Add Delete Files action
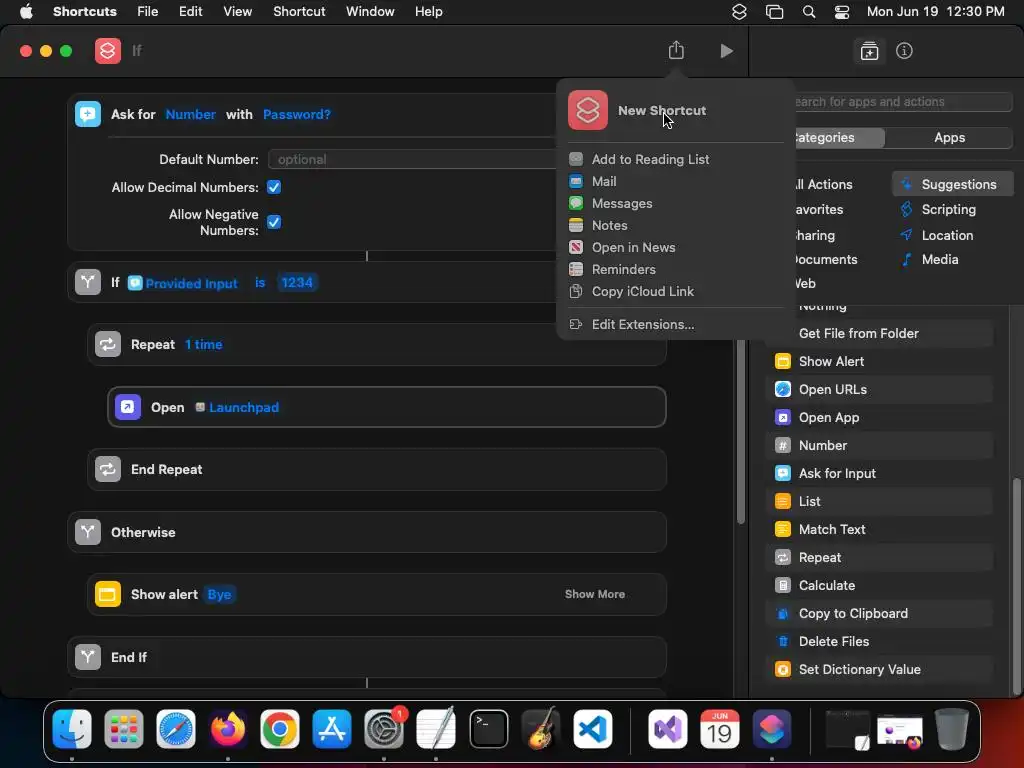 pos(879,642)
